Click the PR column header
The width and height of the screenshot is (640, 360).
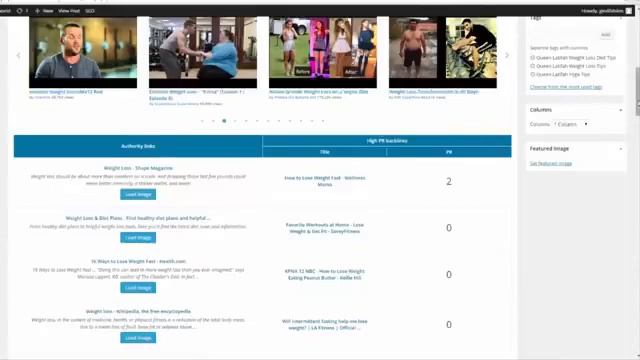[x=449, y=152]
